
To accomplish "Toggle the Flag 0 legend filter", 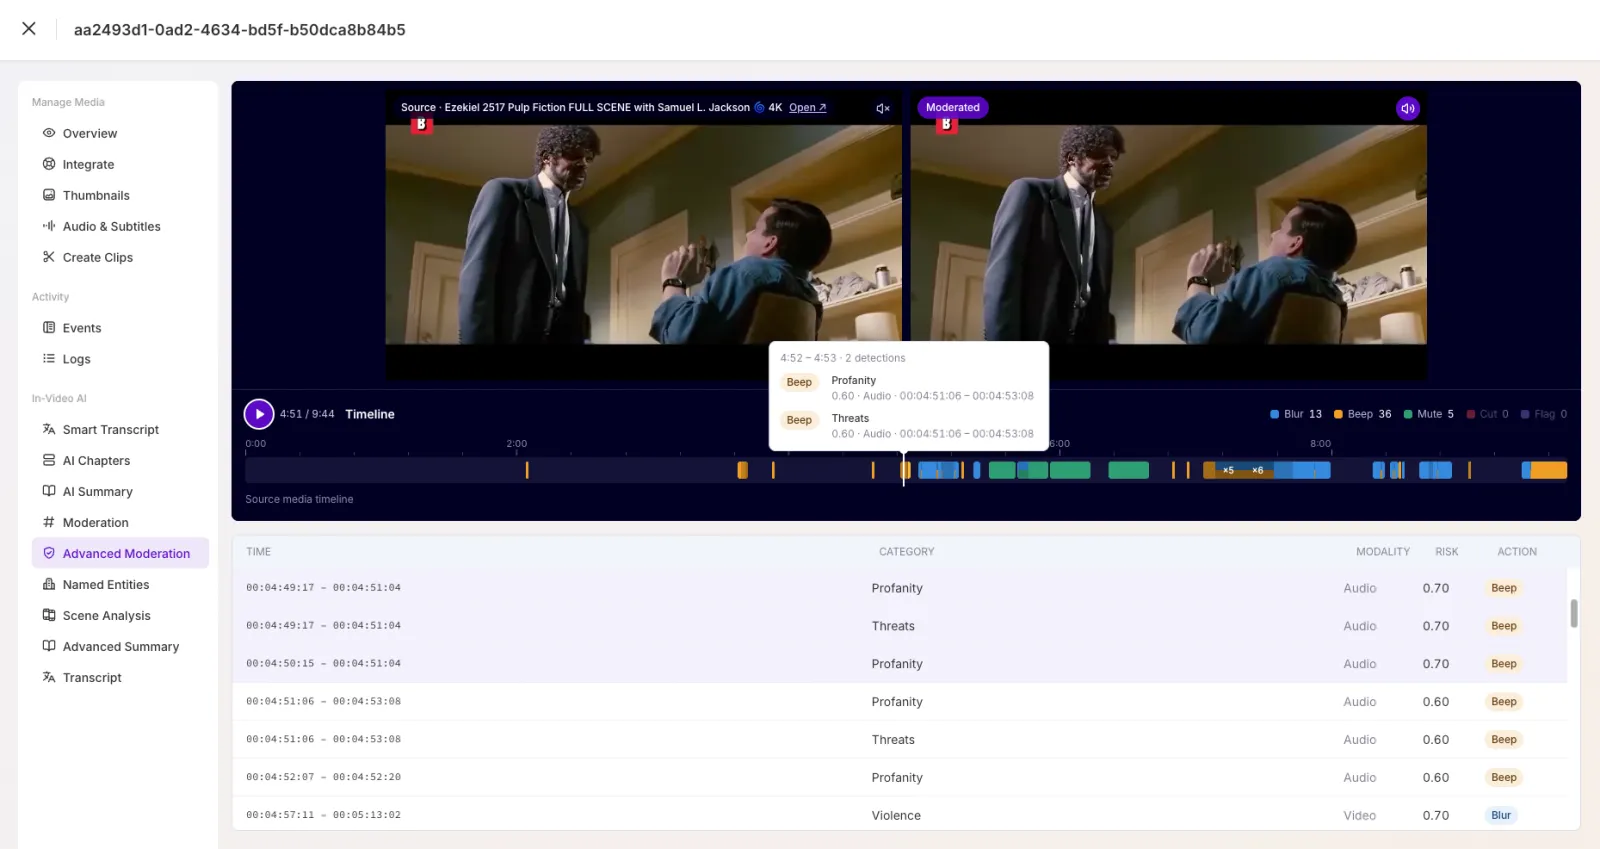I will (1544, 414).
